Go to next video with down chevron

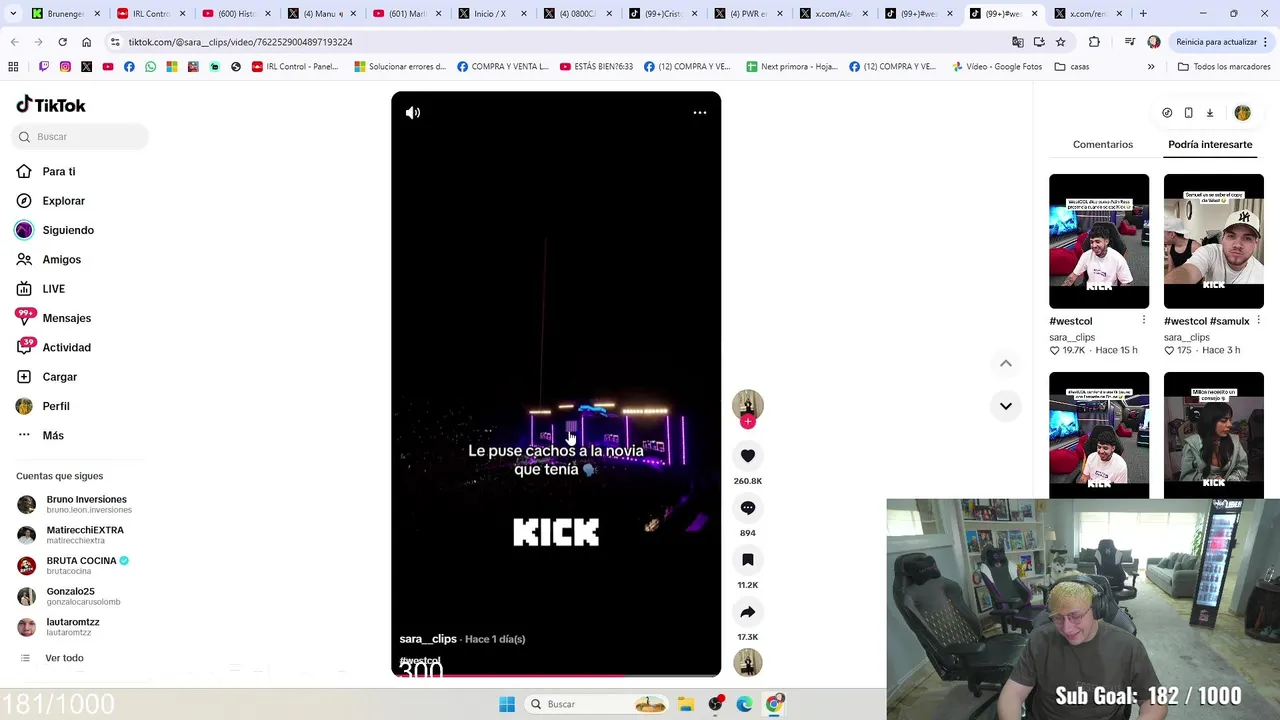(x=1006, y=406)
